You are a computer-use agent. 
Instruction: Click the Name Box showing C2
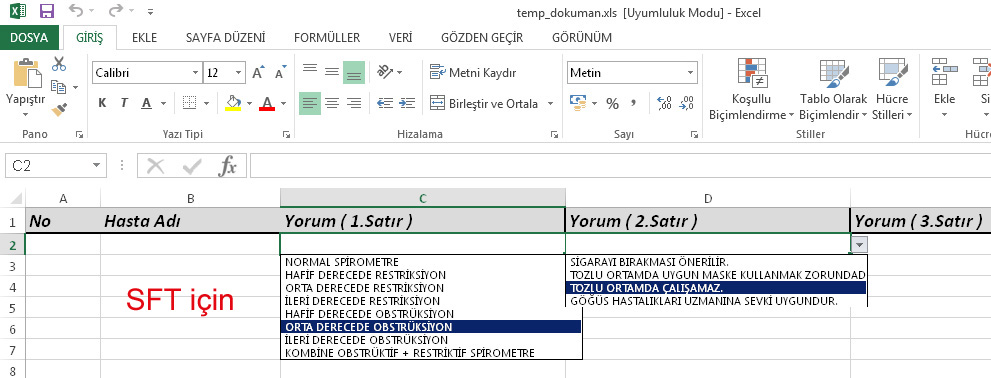pos(55,166)
